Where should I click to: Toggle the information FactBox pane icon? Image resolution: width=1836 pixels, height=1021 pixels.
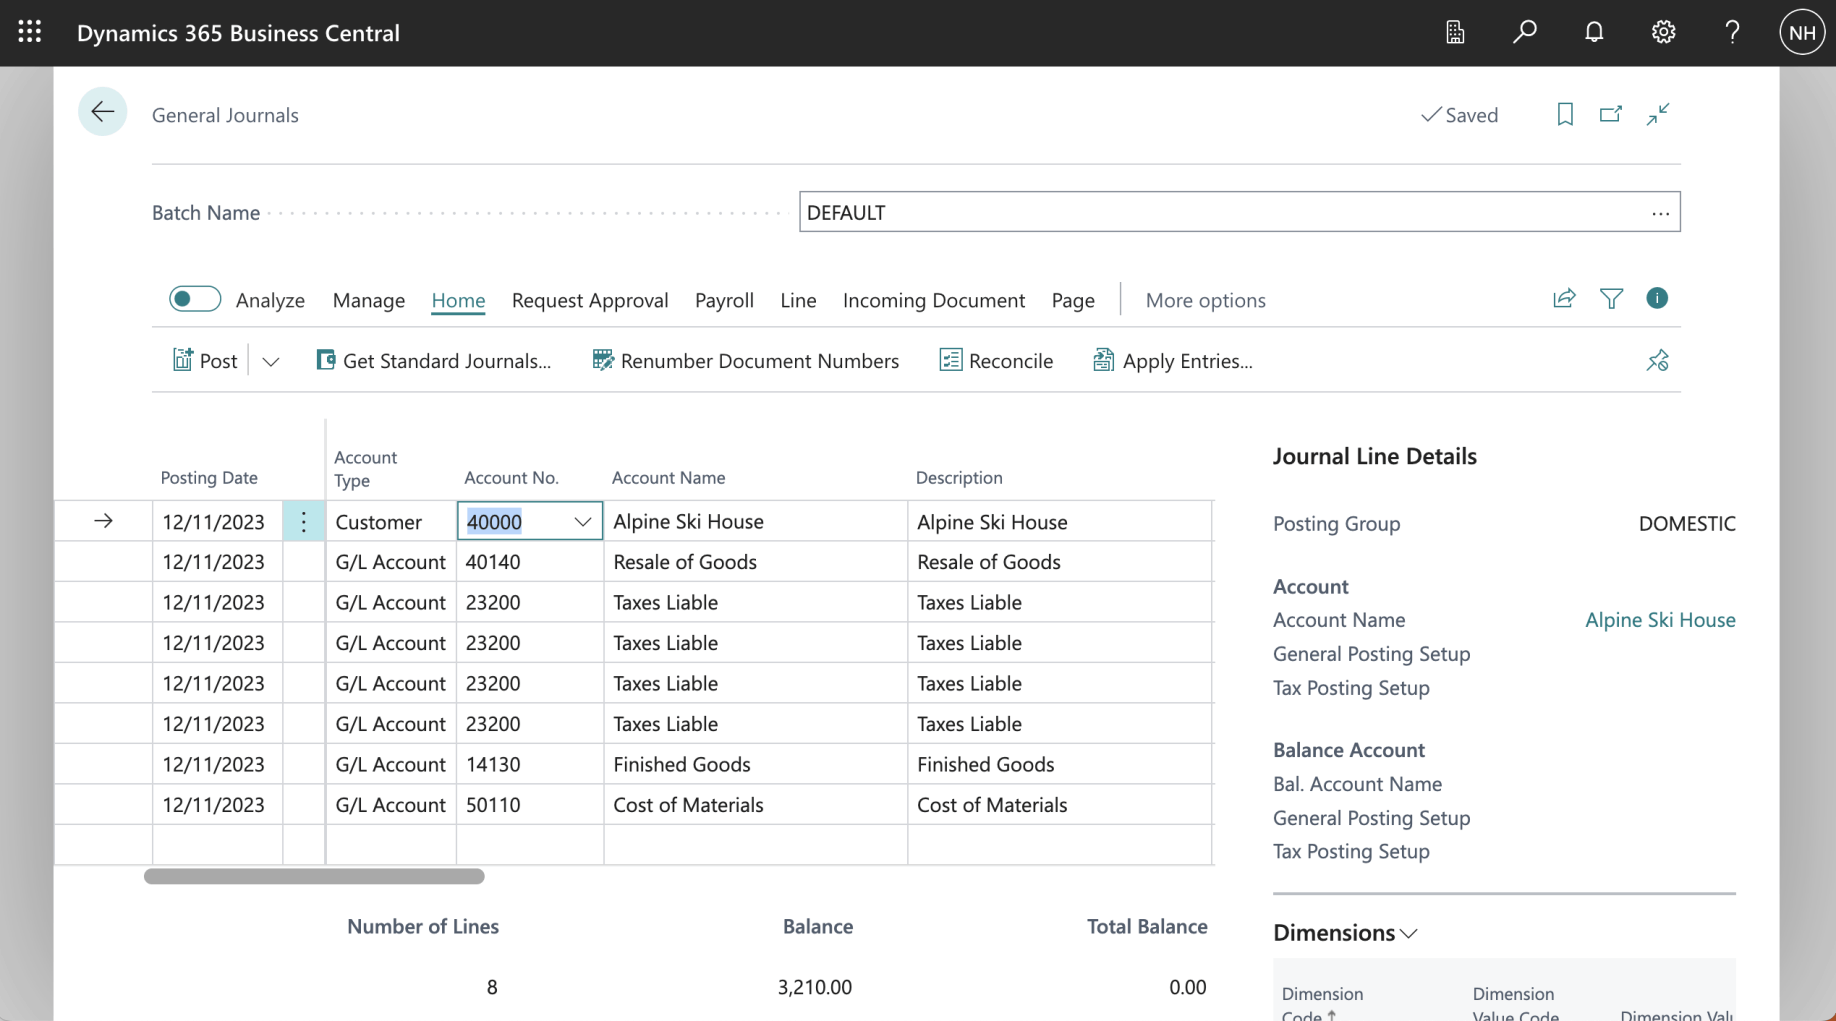(1657, 299)
